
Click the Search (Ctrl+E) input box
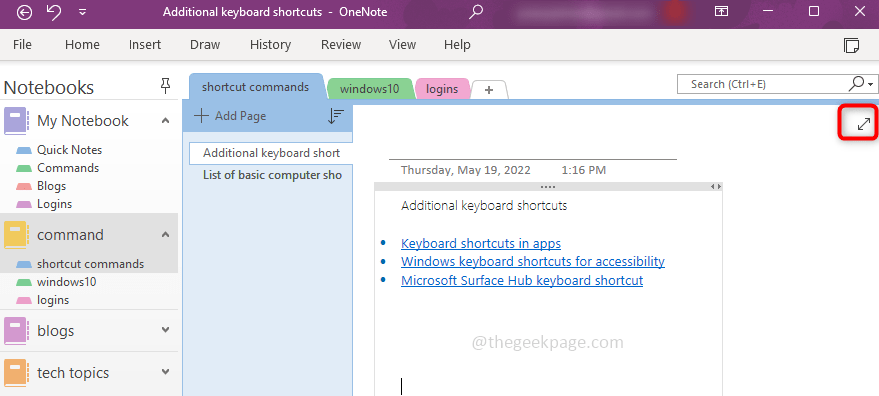(x=762, y=84)
